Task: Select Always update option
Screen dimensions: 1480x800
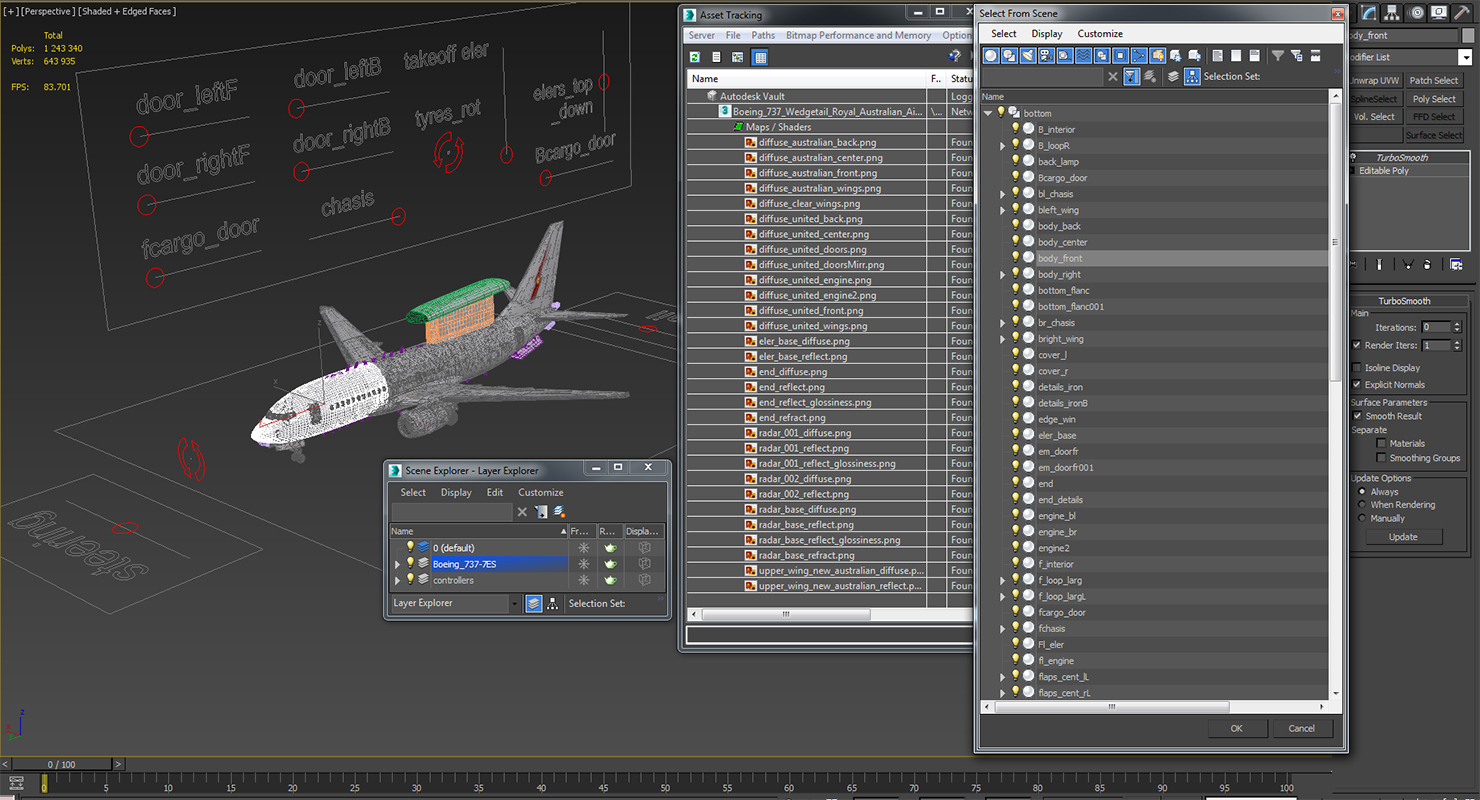Action: point(1361,492)
